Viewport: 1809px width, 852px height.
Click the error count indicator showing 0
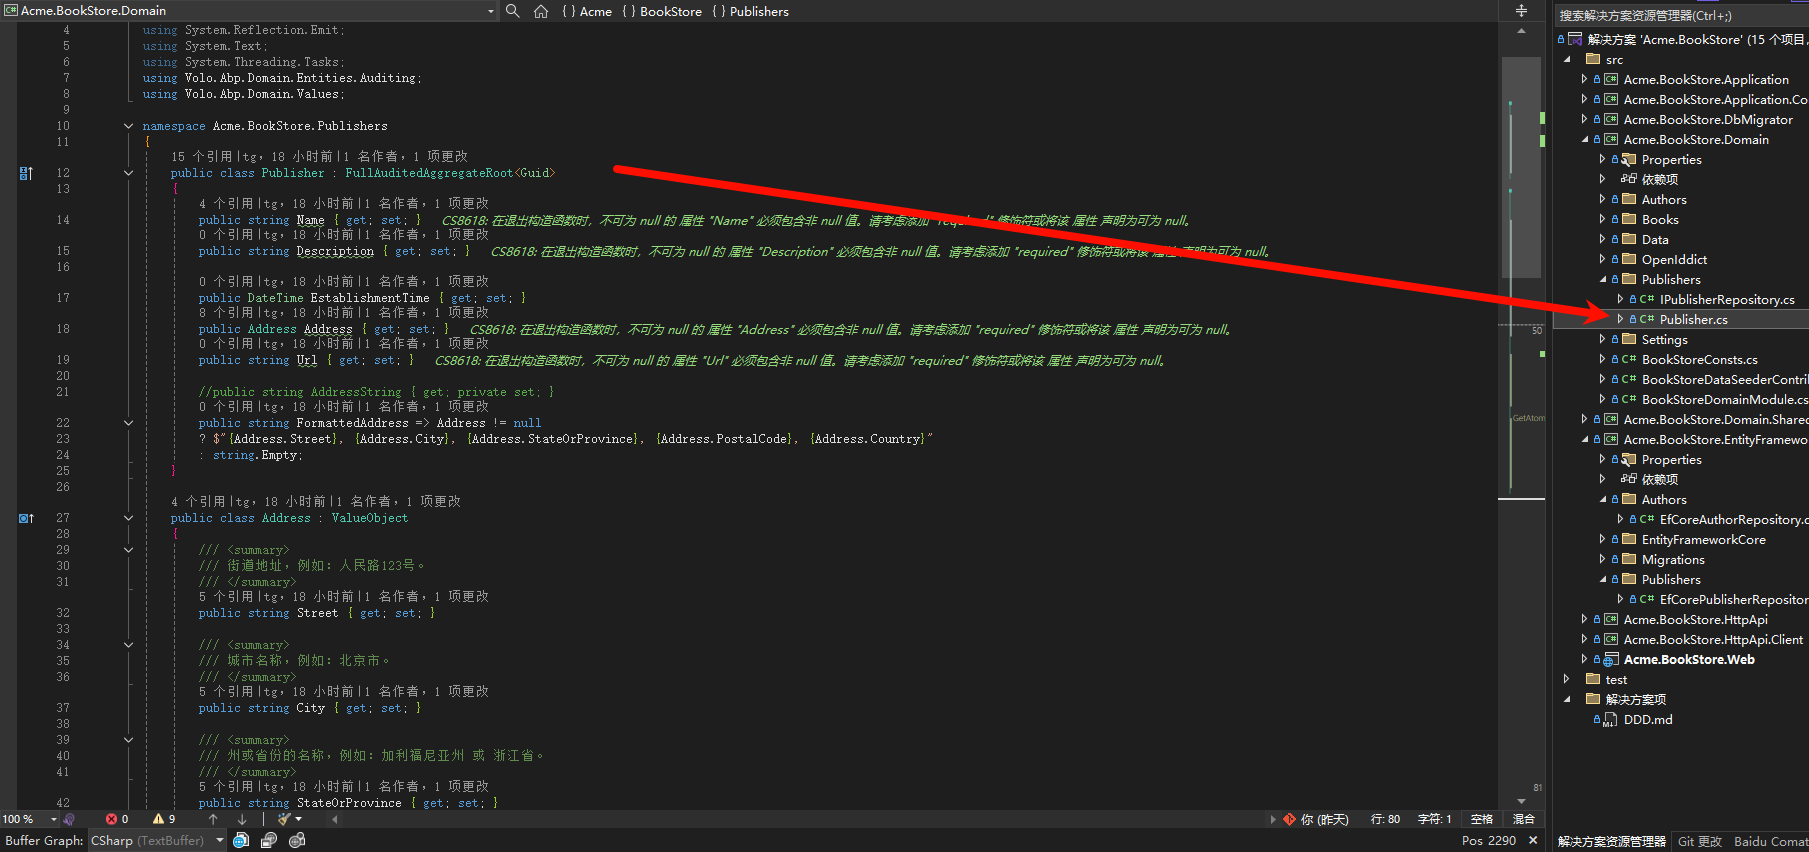click(117, 819)
